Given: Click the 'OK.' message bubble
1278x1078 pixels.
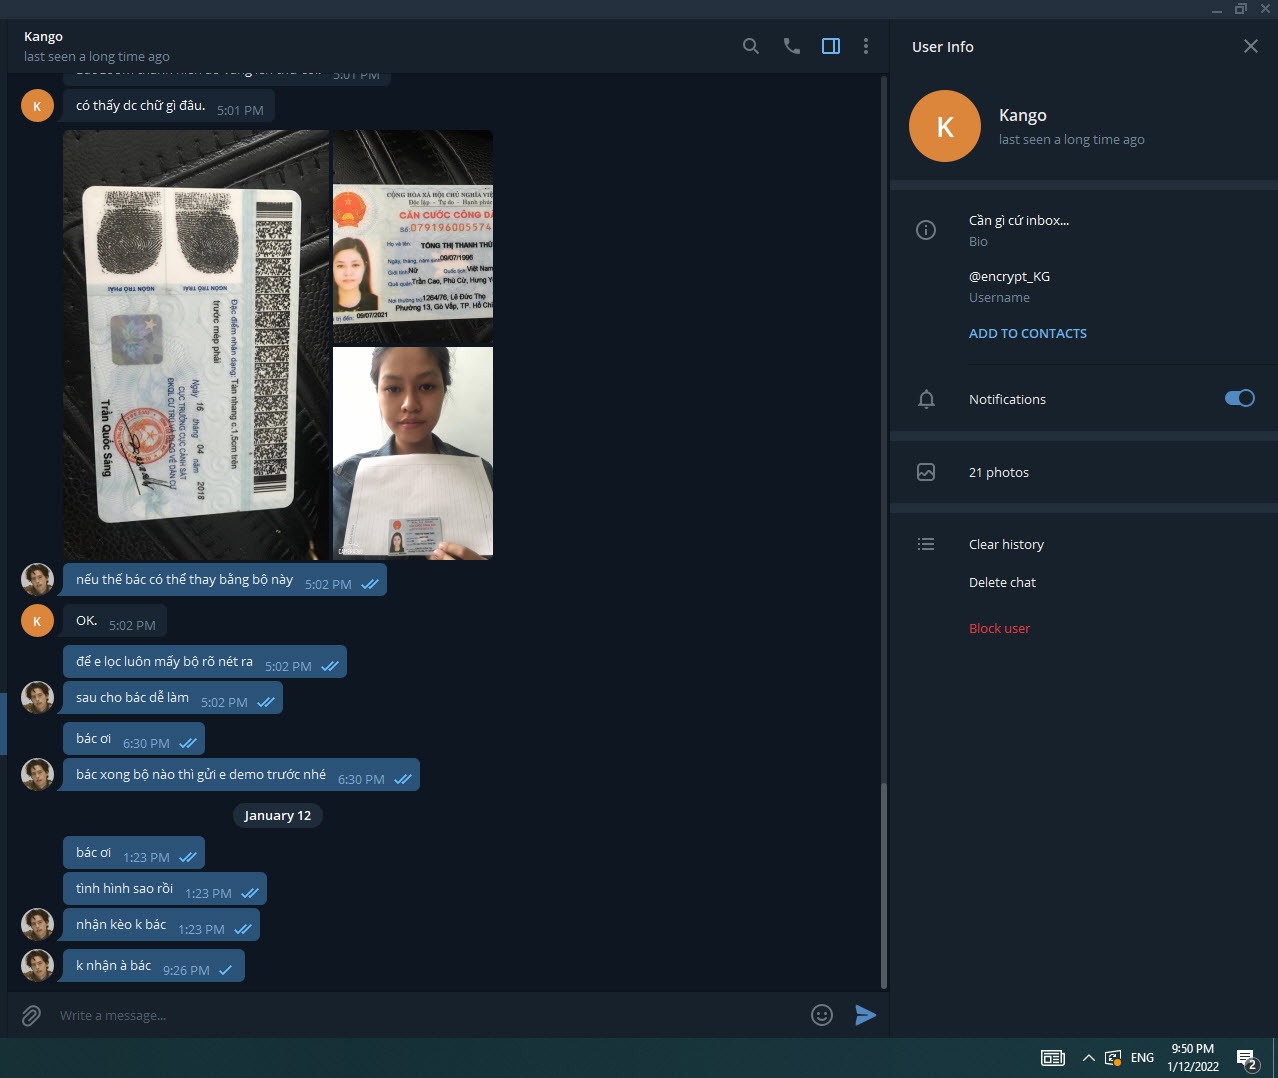Looking at the screenshot, I should click(115, 621).
